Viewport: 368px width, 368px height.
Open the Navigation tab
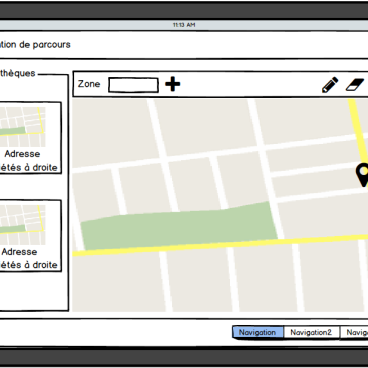pos(258,332)
